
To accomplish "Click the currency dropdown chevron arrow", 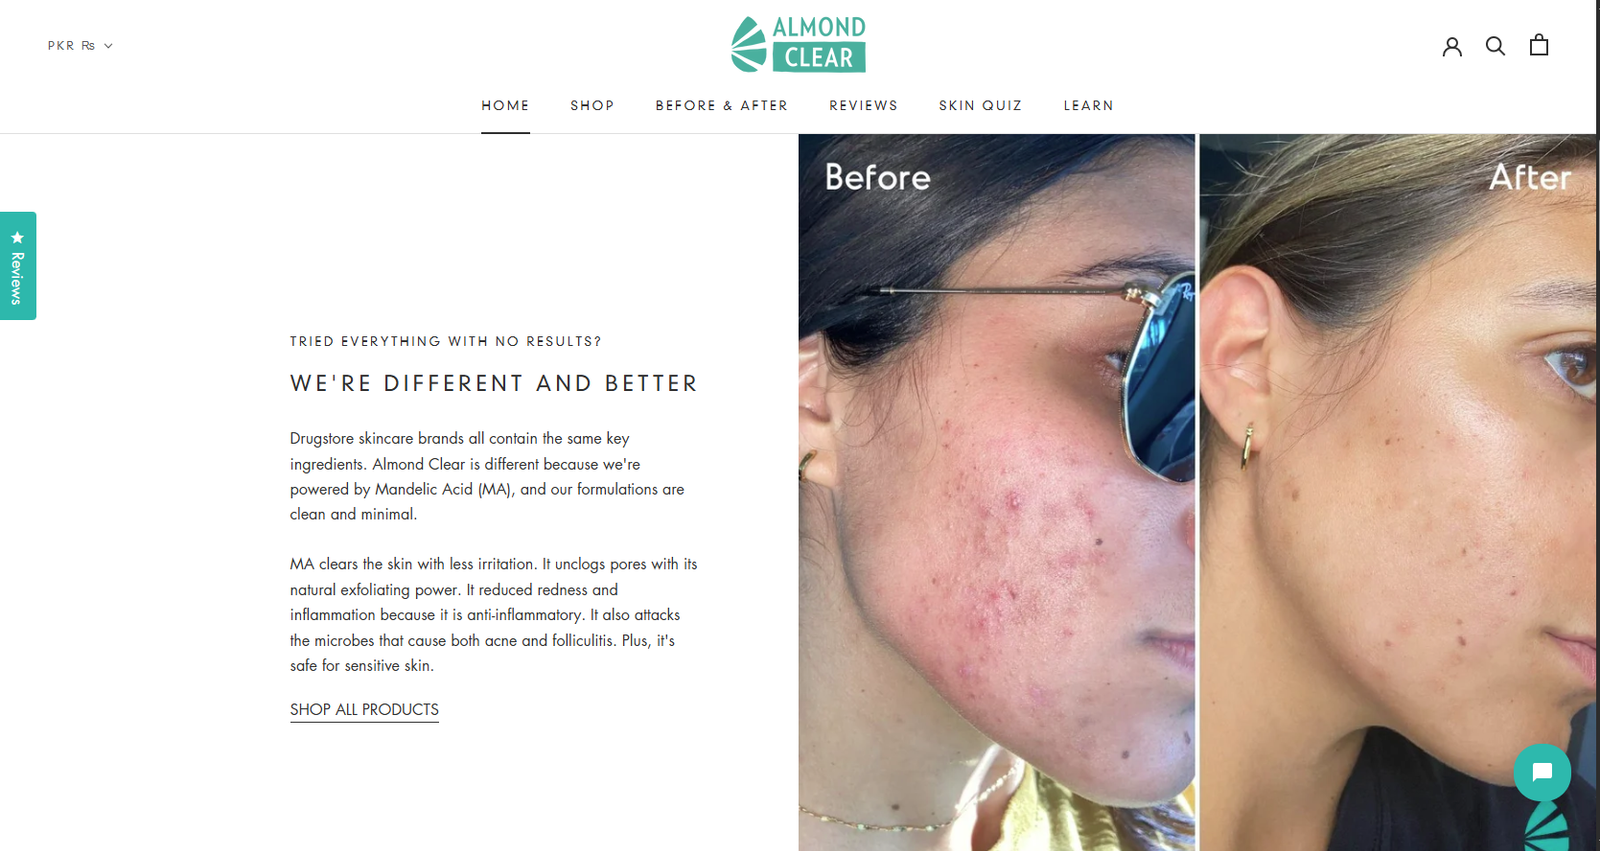I will 108,46.
